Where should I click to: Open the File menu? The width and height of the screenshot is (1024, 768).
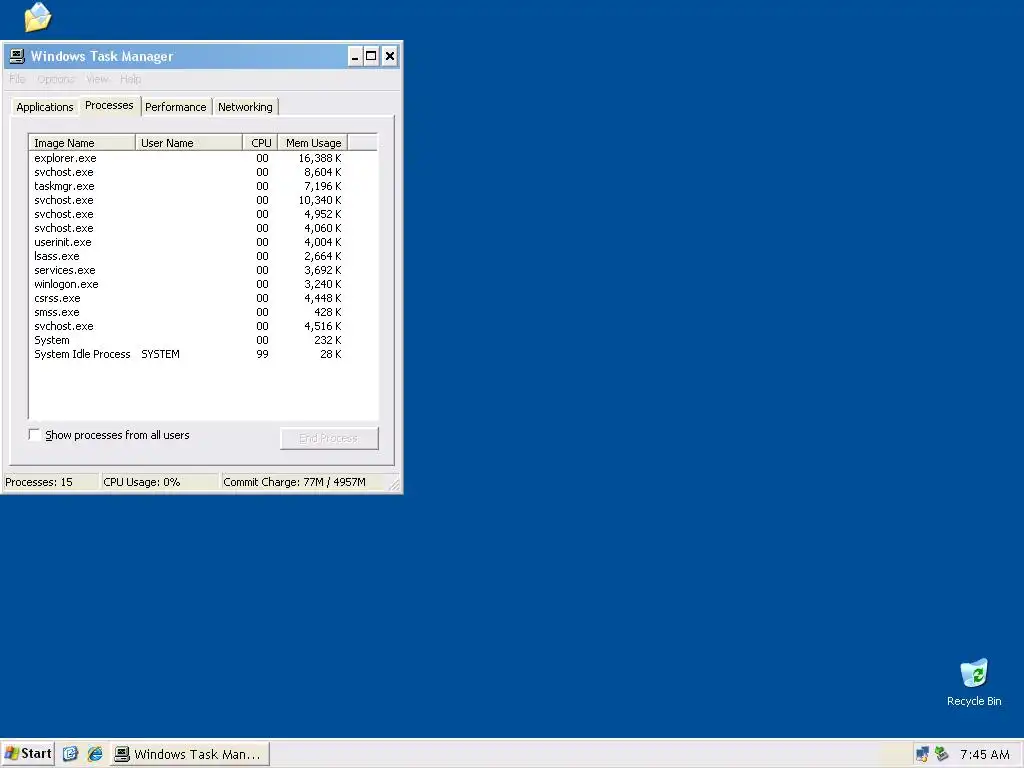click(17, 79)
